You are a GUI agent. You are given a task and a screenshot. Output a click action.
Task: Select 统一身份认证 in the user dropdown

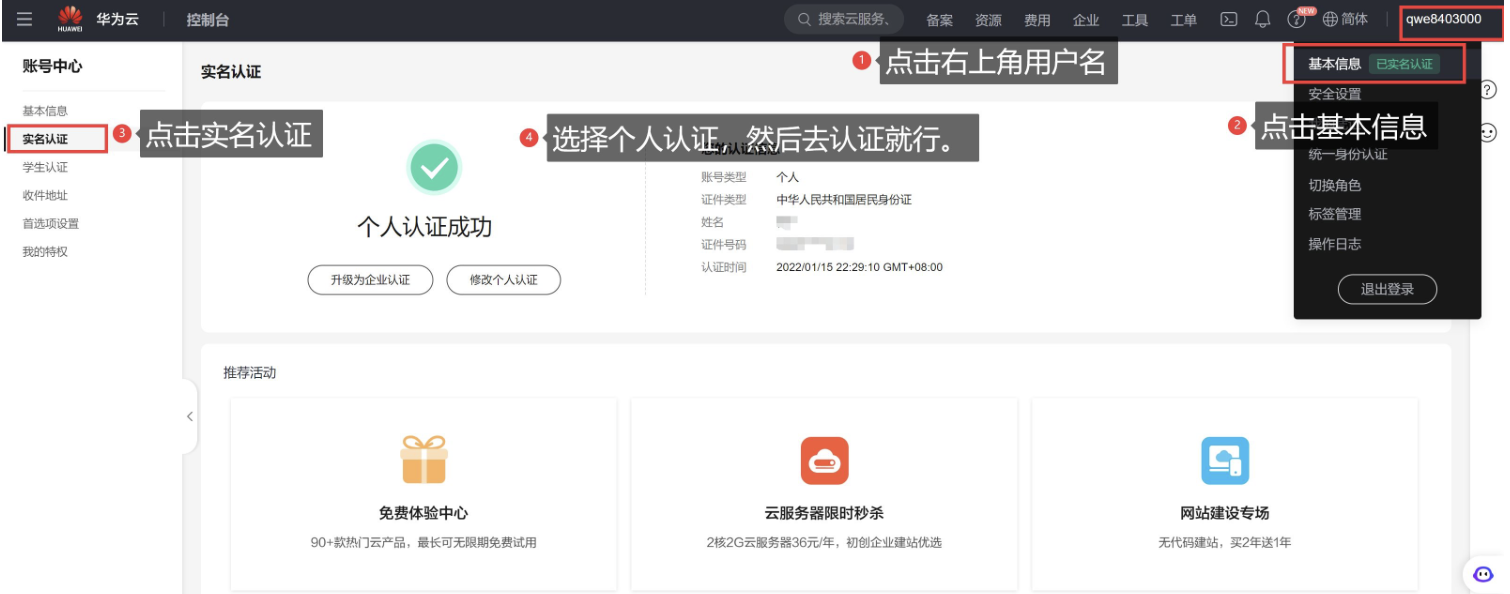tap(1348, 154)
